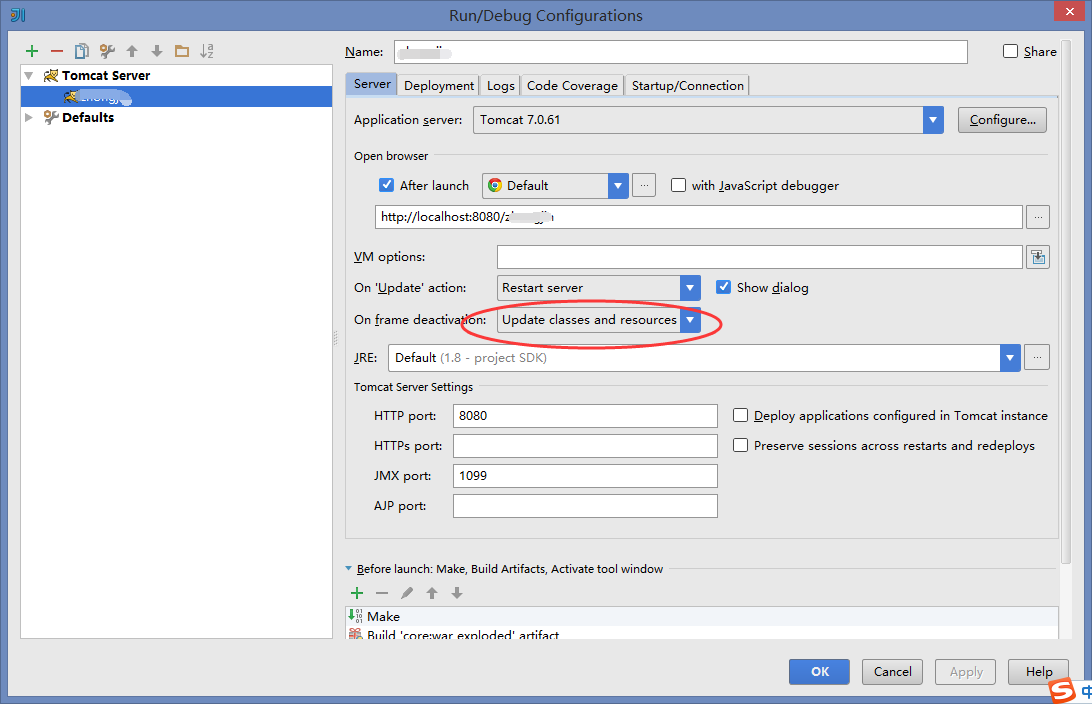The height and width of the screenshot is (704, 1092).
Task: Select the highlighted configuration under Tomcat Server
Action: coord(176,96)
